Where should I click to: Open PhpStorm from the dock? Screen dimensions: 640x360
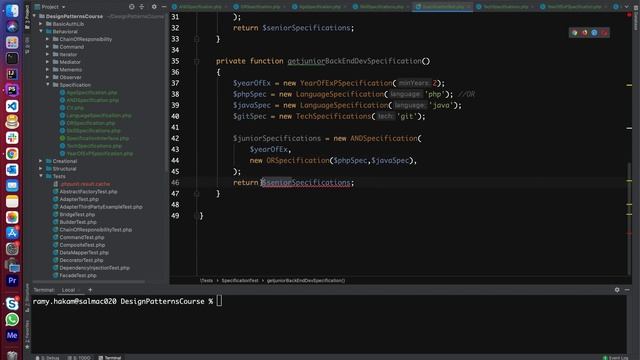click(x=12, y=90)
